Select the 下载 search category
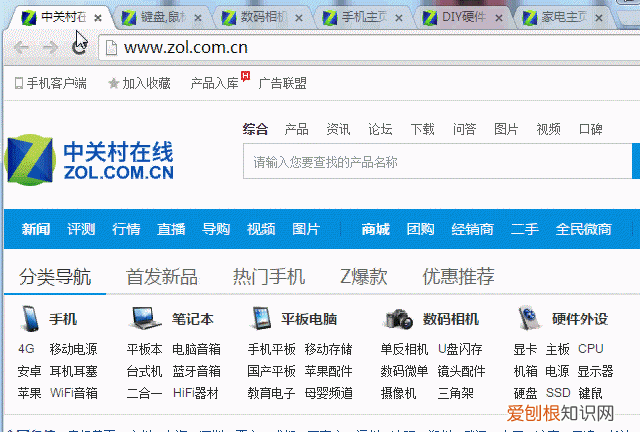Viewport: 640px width, 432px height. click(x=422, y=129)
